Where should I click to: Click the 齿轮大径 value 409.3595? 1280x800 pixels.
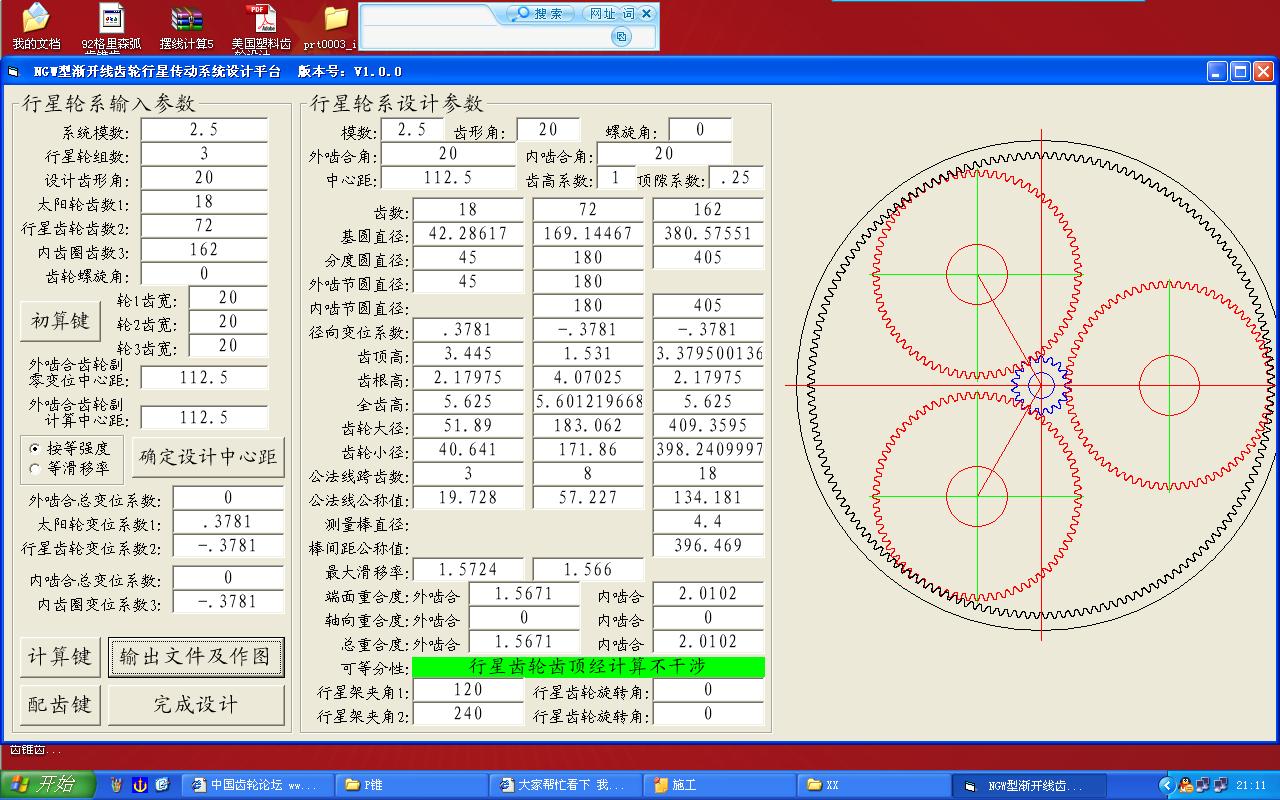(708, 426)
